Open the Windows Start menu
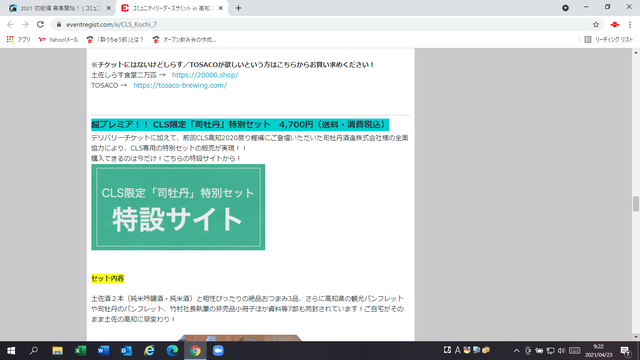 11,351
